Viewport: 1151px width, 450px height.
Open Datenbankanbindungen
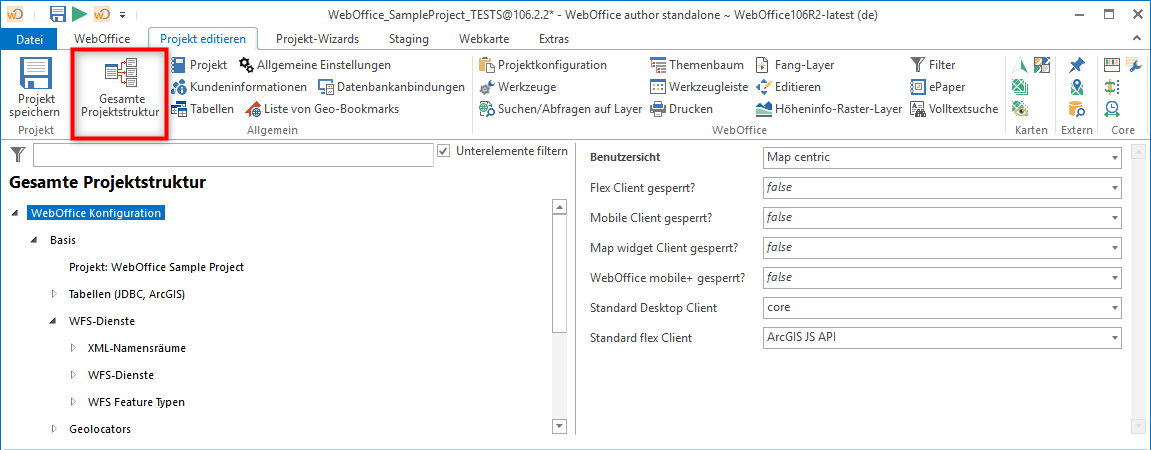[391, 87]
